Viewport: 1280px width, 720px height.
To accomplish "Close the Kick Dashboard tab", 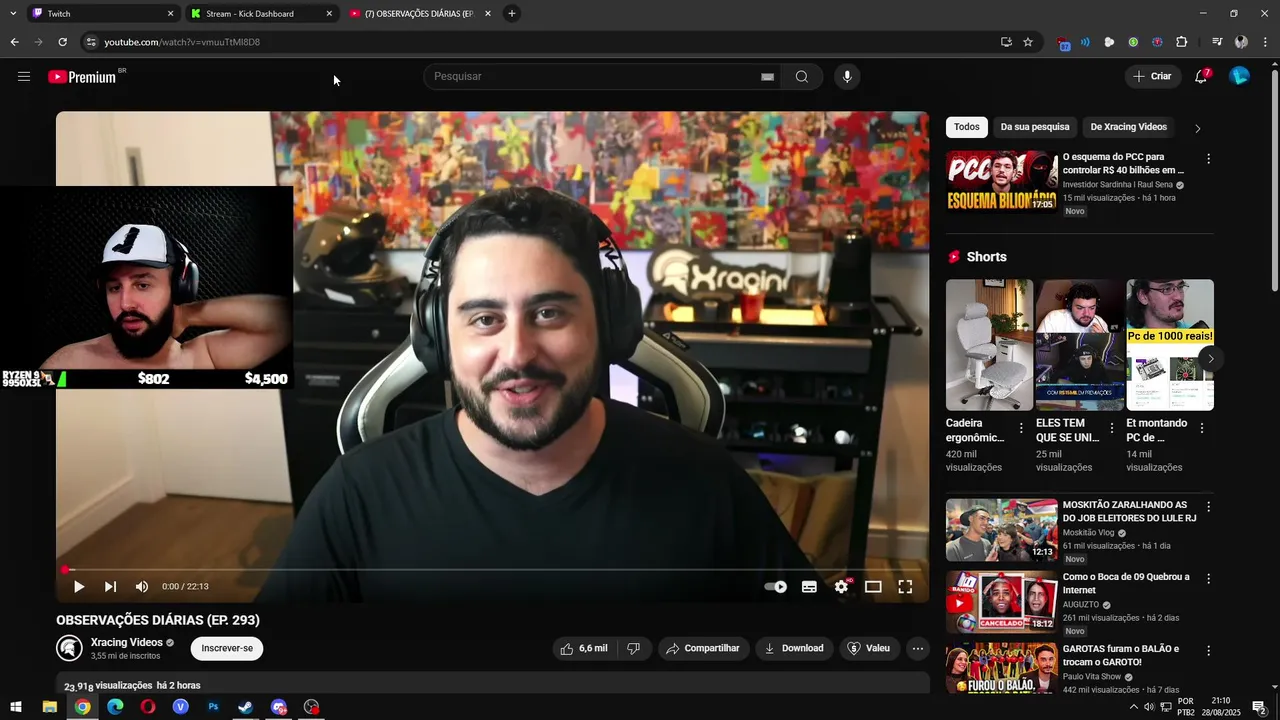I will 329,14.
